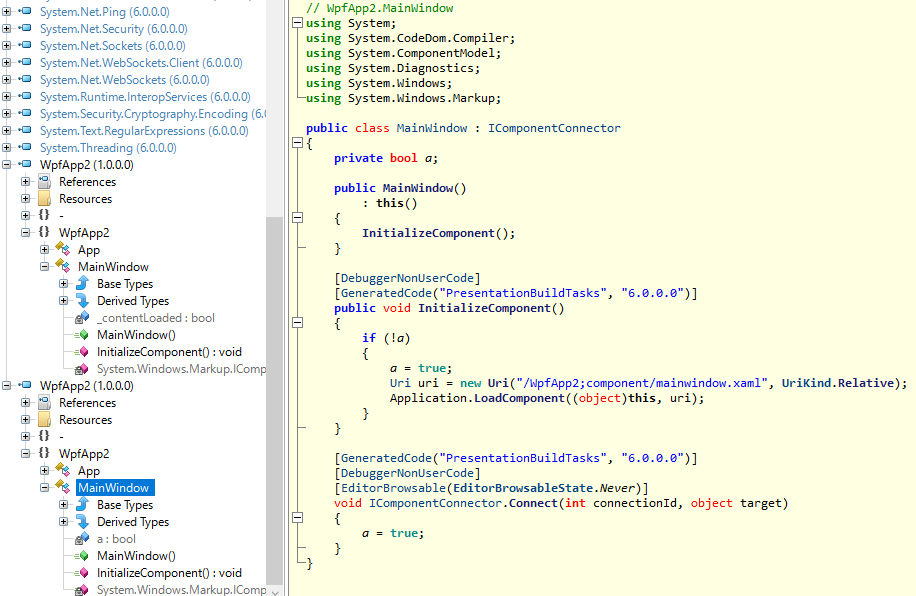Expand the System.Net.WebSockets.Client assembly node
The width and height of the screenshot is (916, 596).
[6, 63]
